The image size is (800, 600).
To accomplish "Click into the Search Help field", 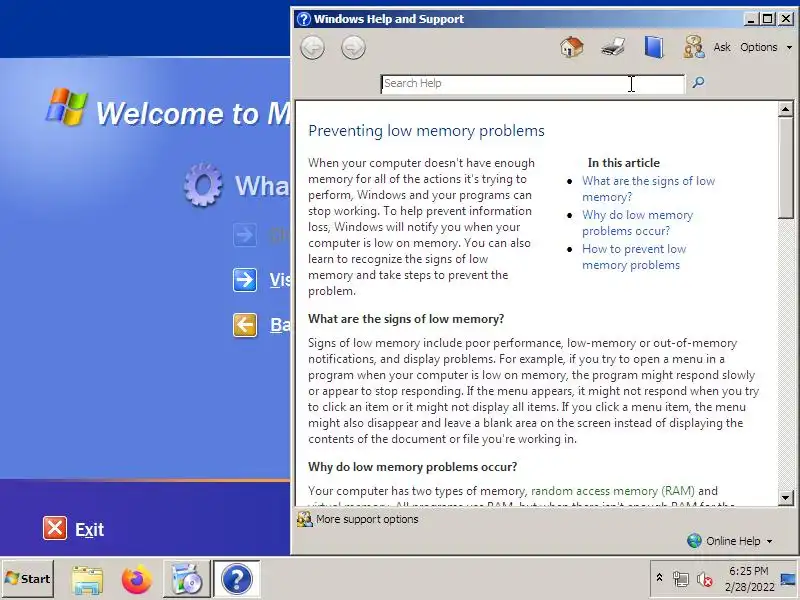I will [x=533, y=84].
